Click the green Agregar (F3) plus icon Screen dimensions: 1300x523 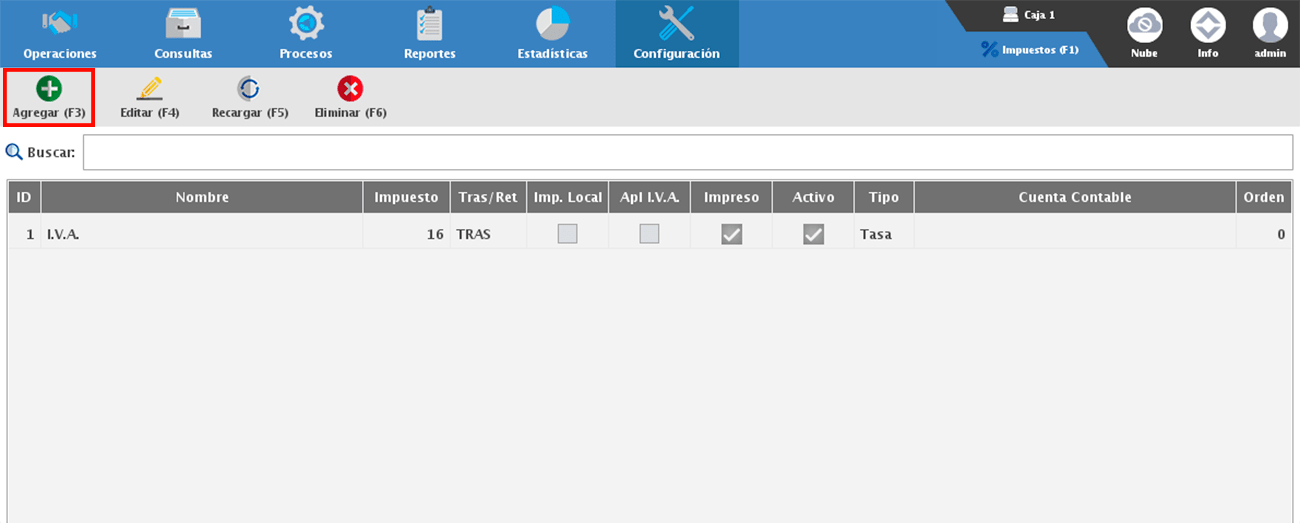49,89
